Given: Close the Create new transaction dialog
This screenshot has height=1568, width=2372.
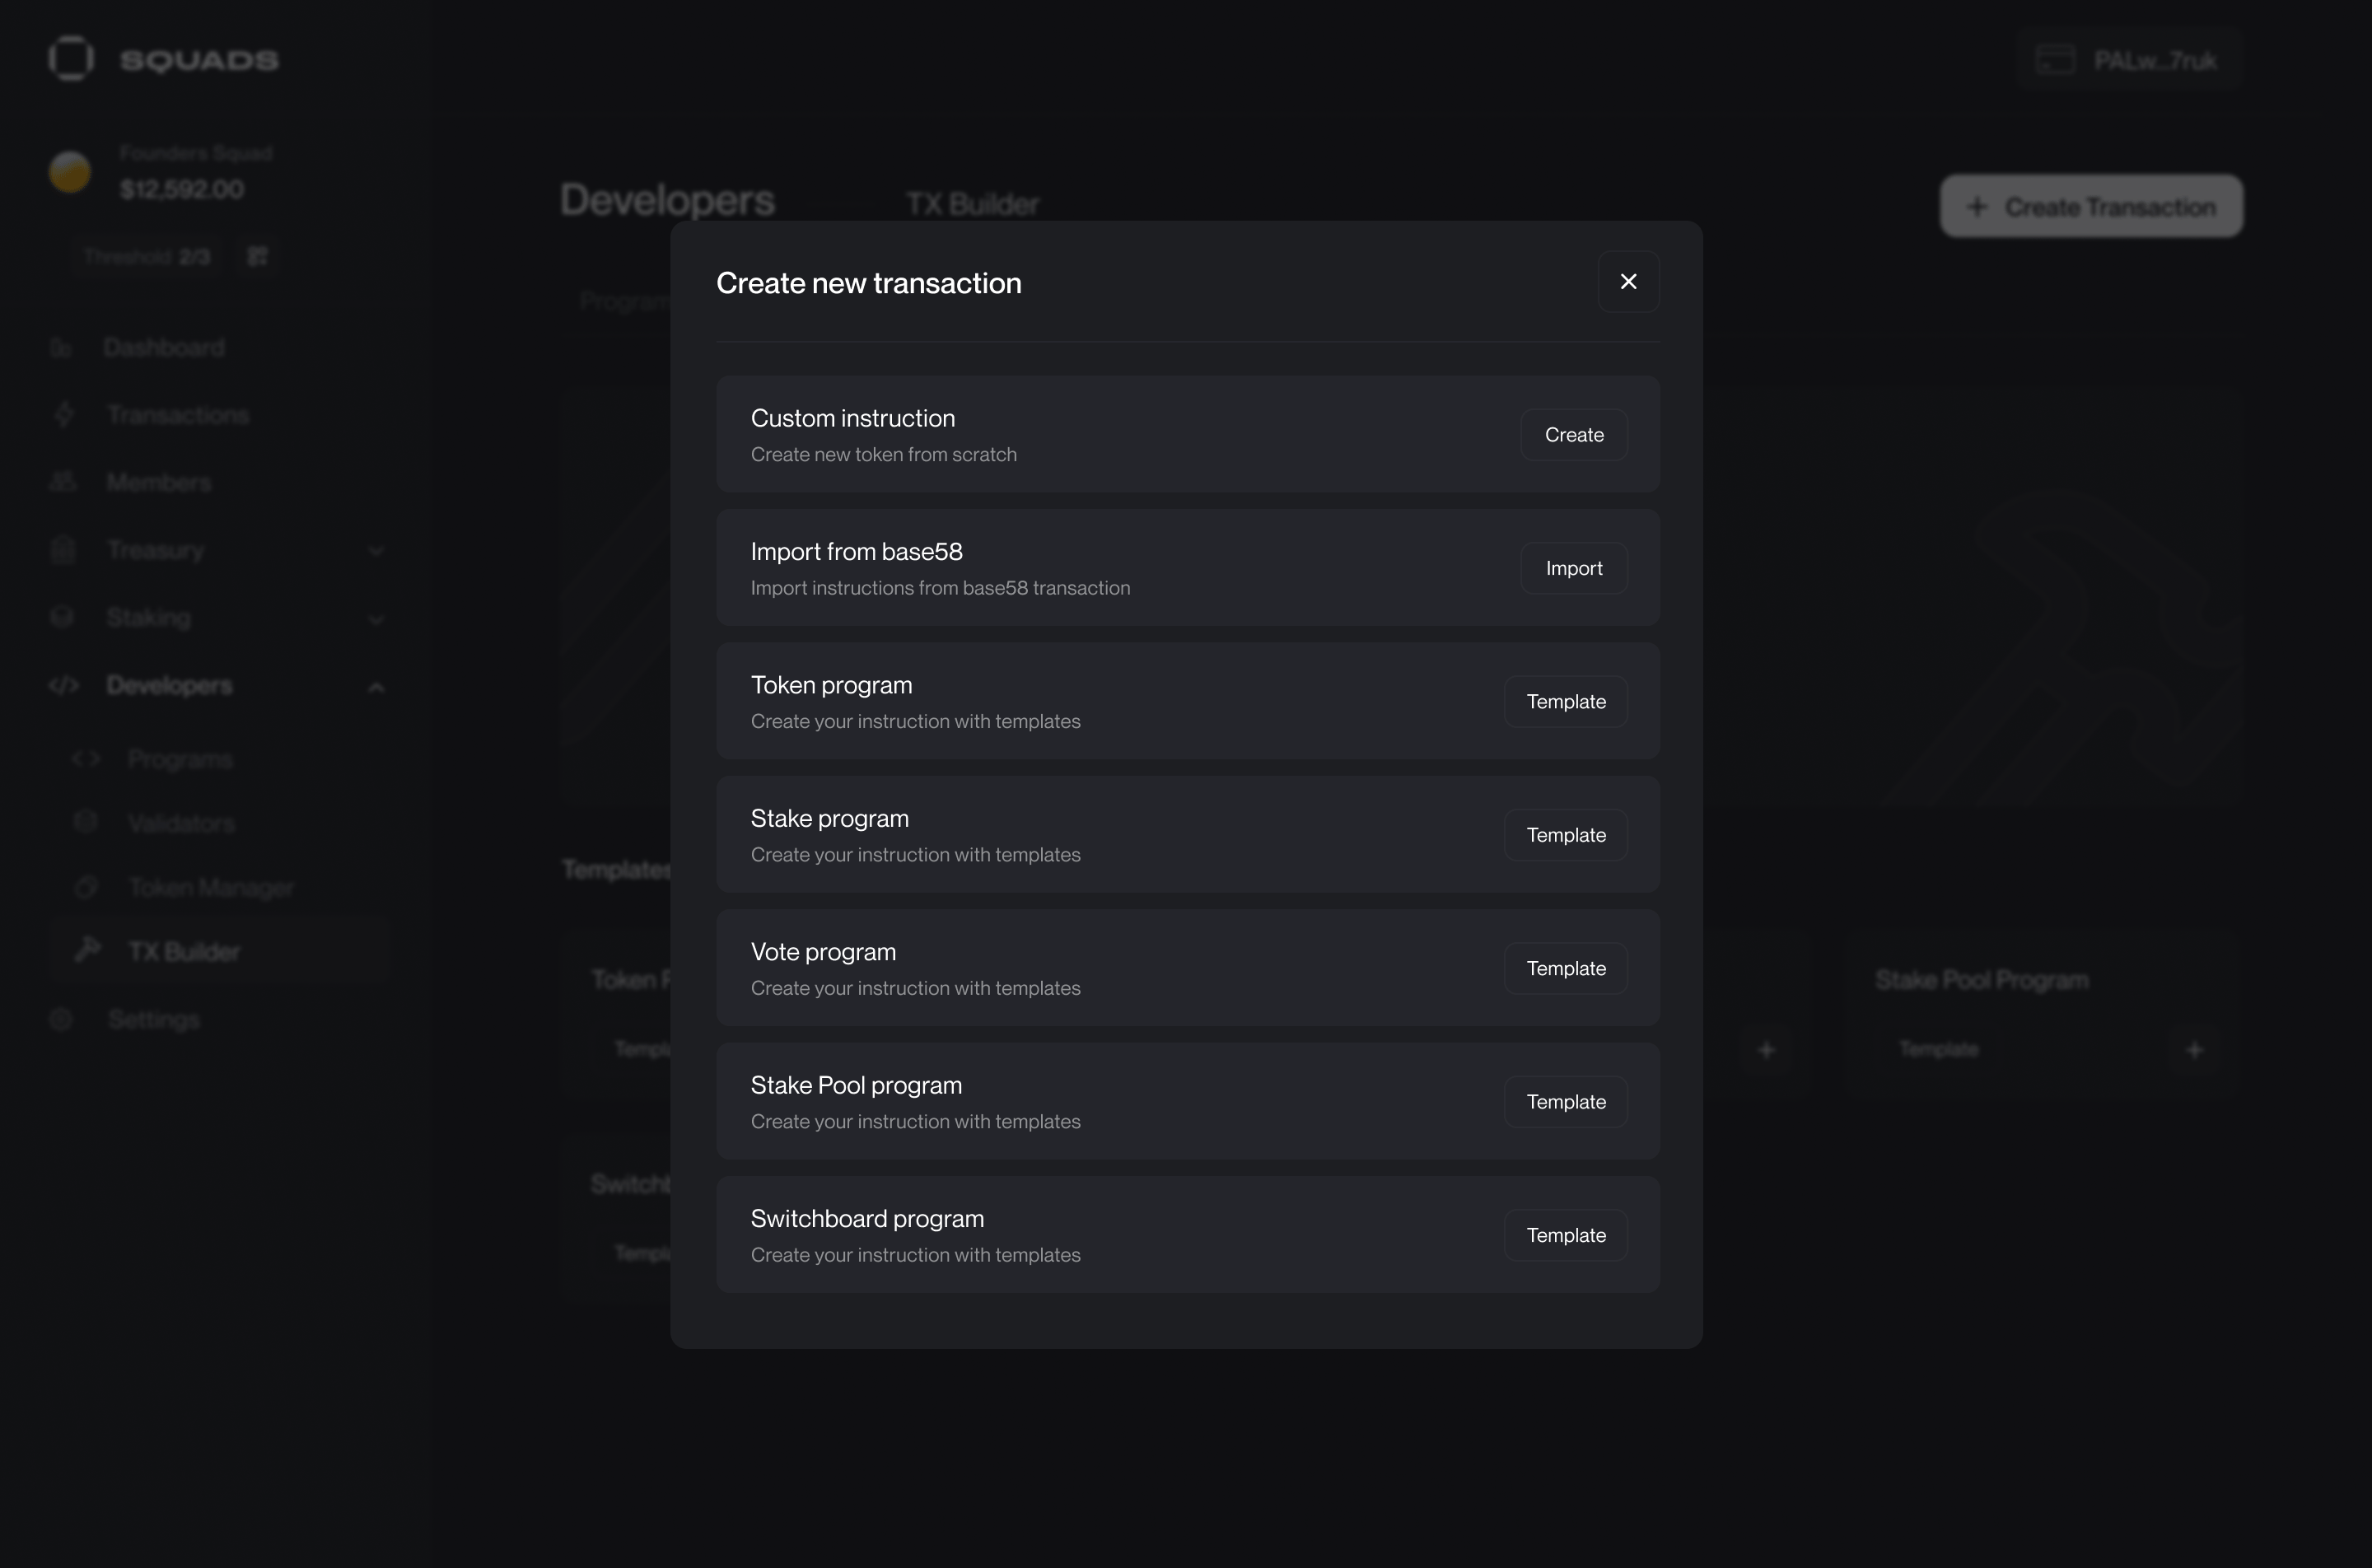Looking at the screenshot, I should click(1628, 282).
